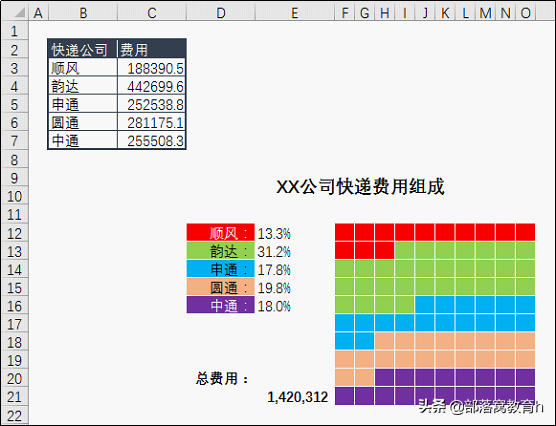Screen dimensions: 556x426
Task: Click the 快递公司 table header cell
Action: (x=82, y=49)
